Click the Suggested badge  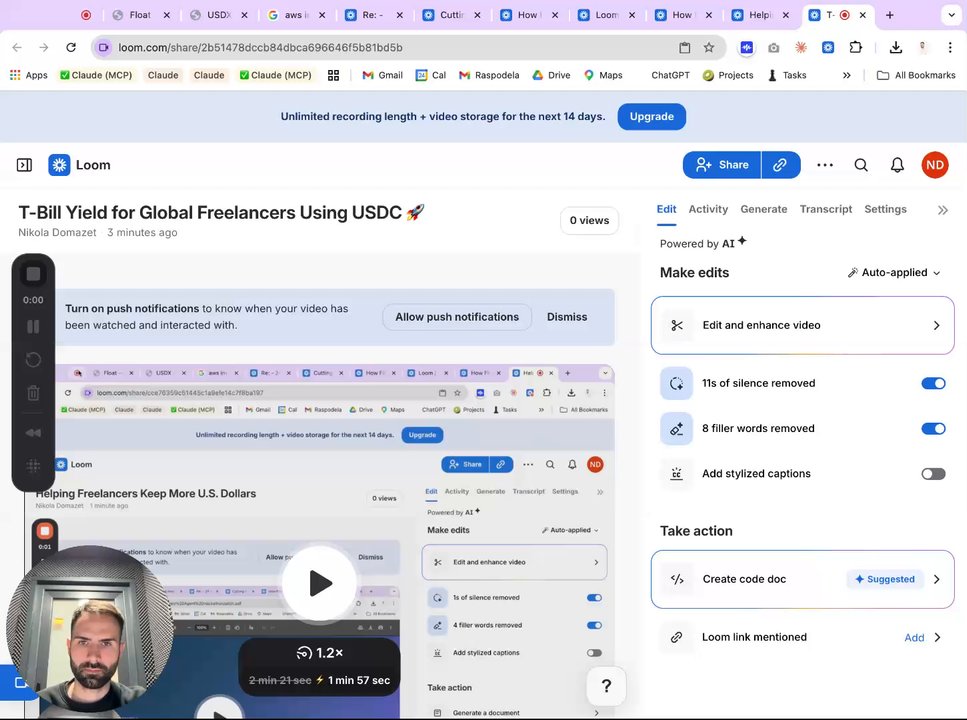pyautogui.click(x=885, y=579)
